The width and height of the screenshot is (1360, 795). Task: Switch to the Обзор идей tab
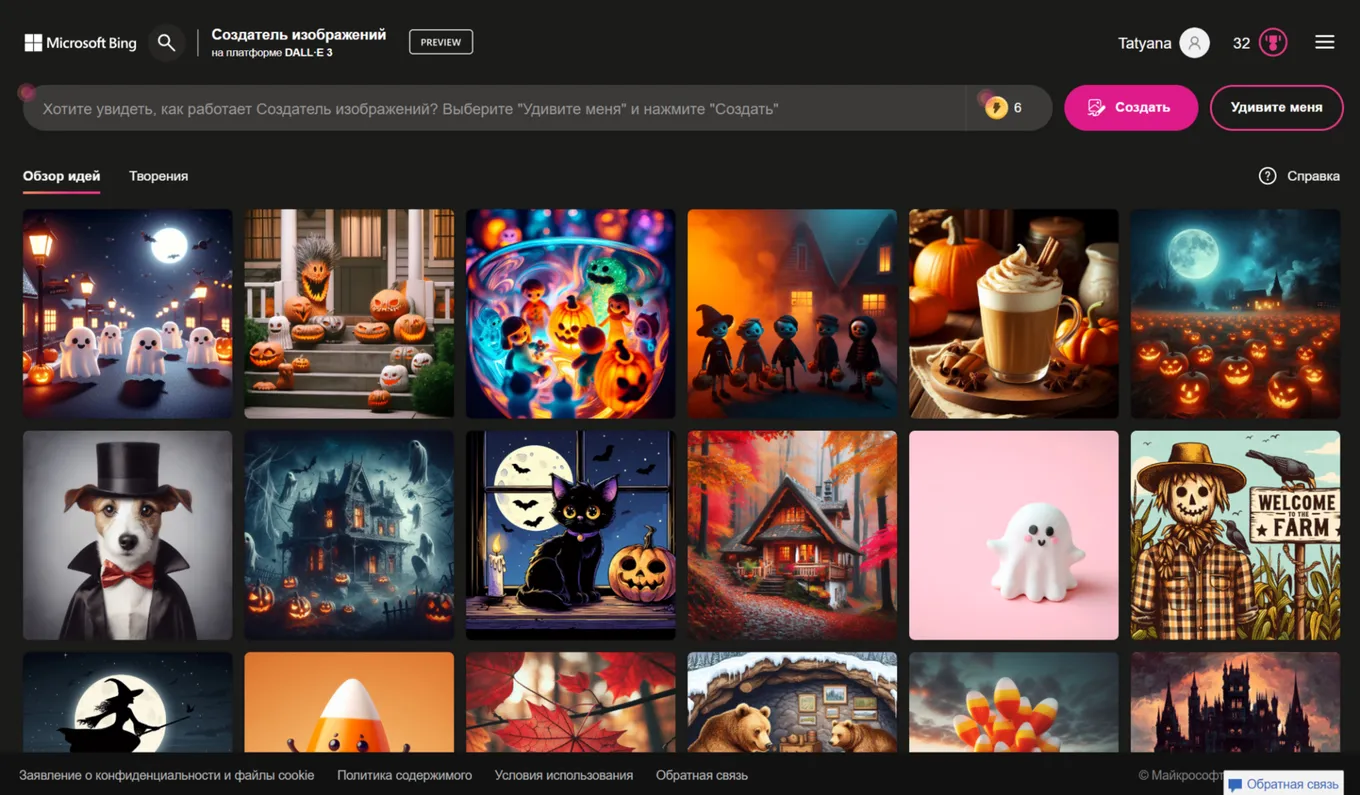click(x=62, y=176)
